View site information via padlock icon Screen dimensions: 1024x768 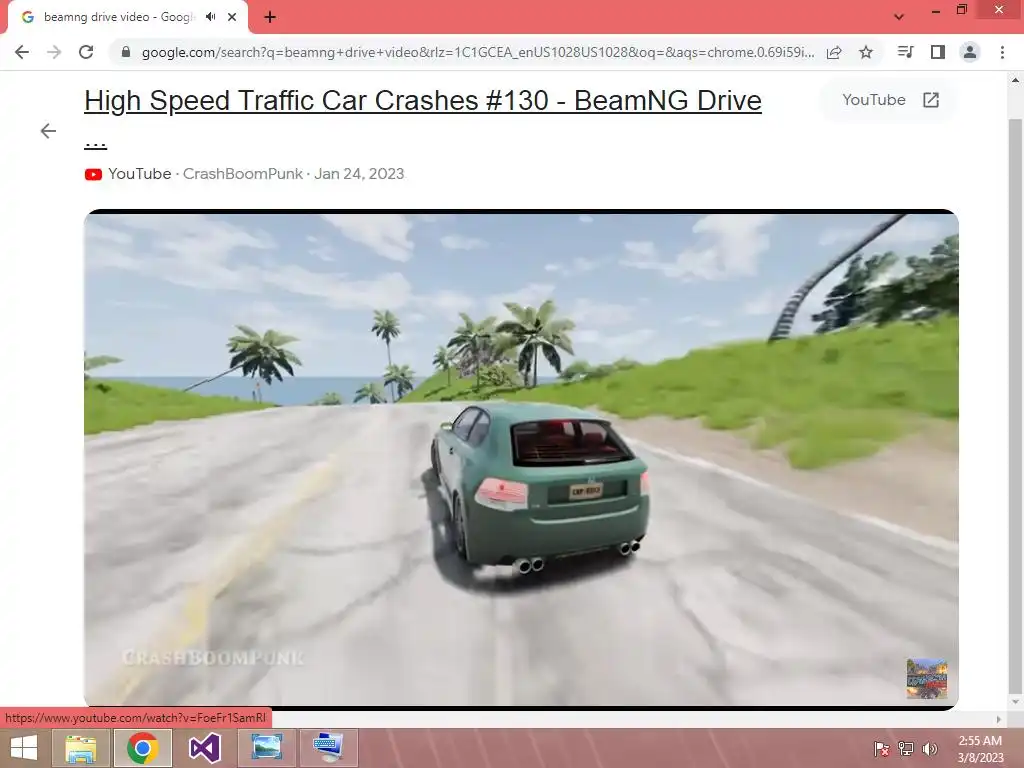[126, 52]
